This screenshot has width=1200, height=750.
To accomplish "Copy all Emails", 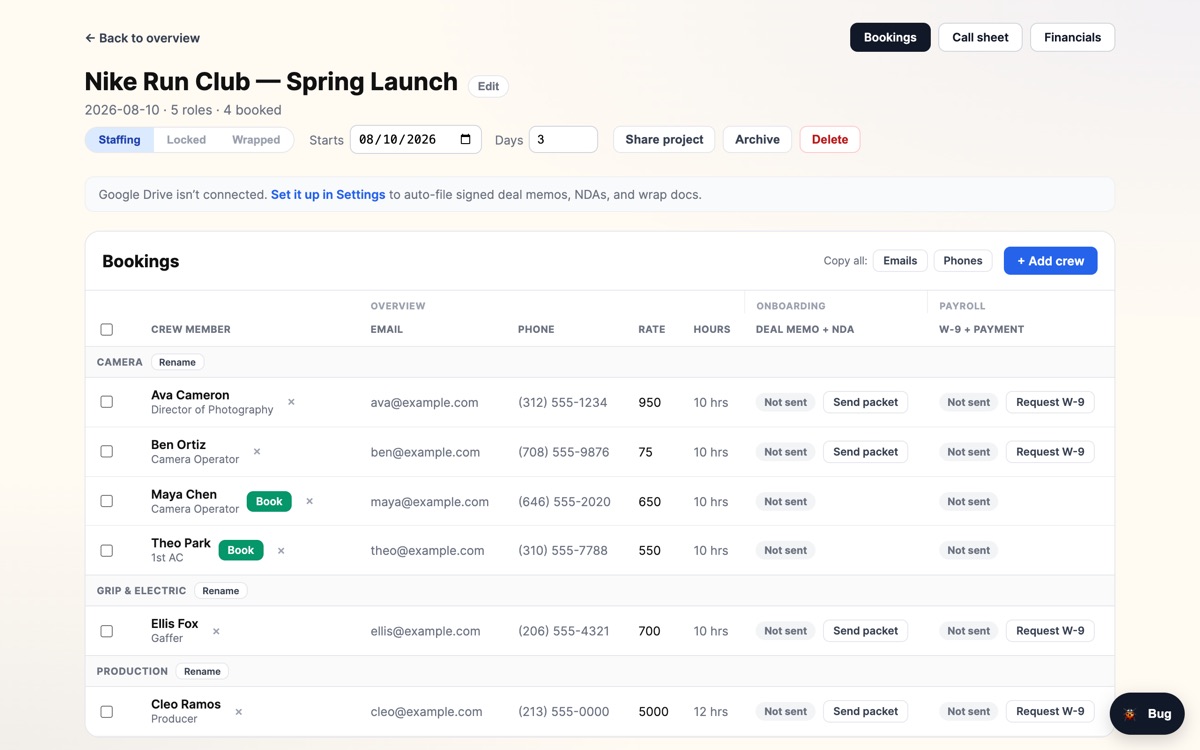I will pyautogui.click(x=900, y=260).
